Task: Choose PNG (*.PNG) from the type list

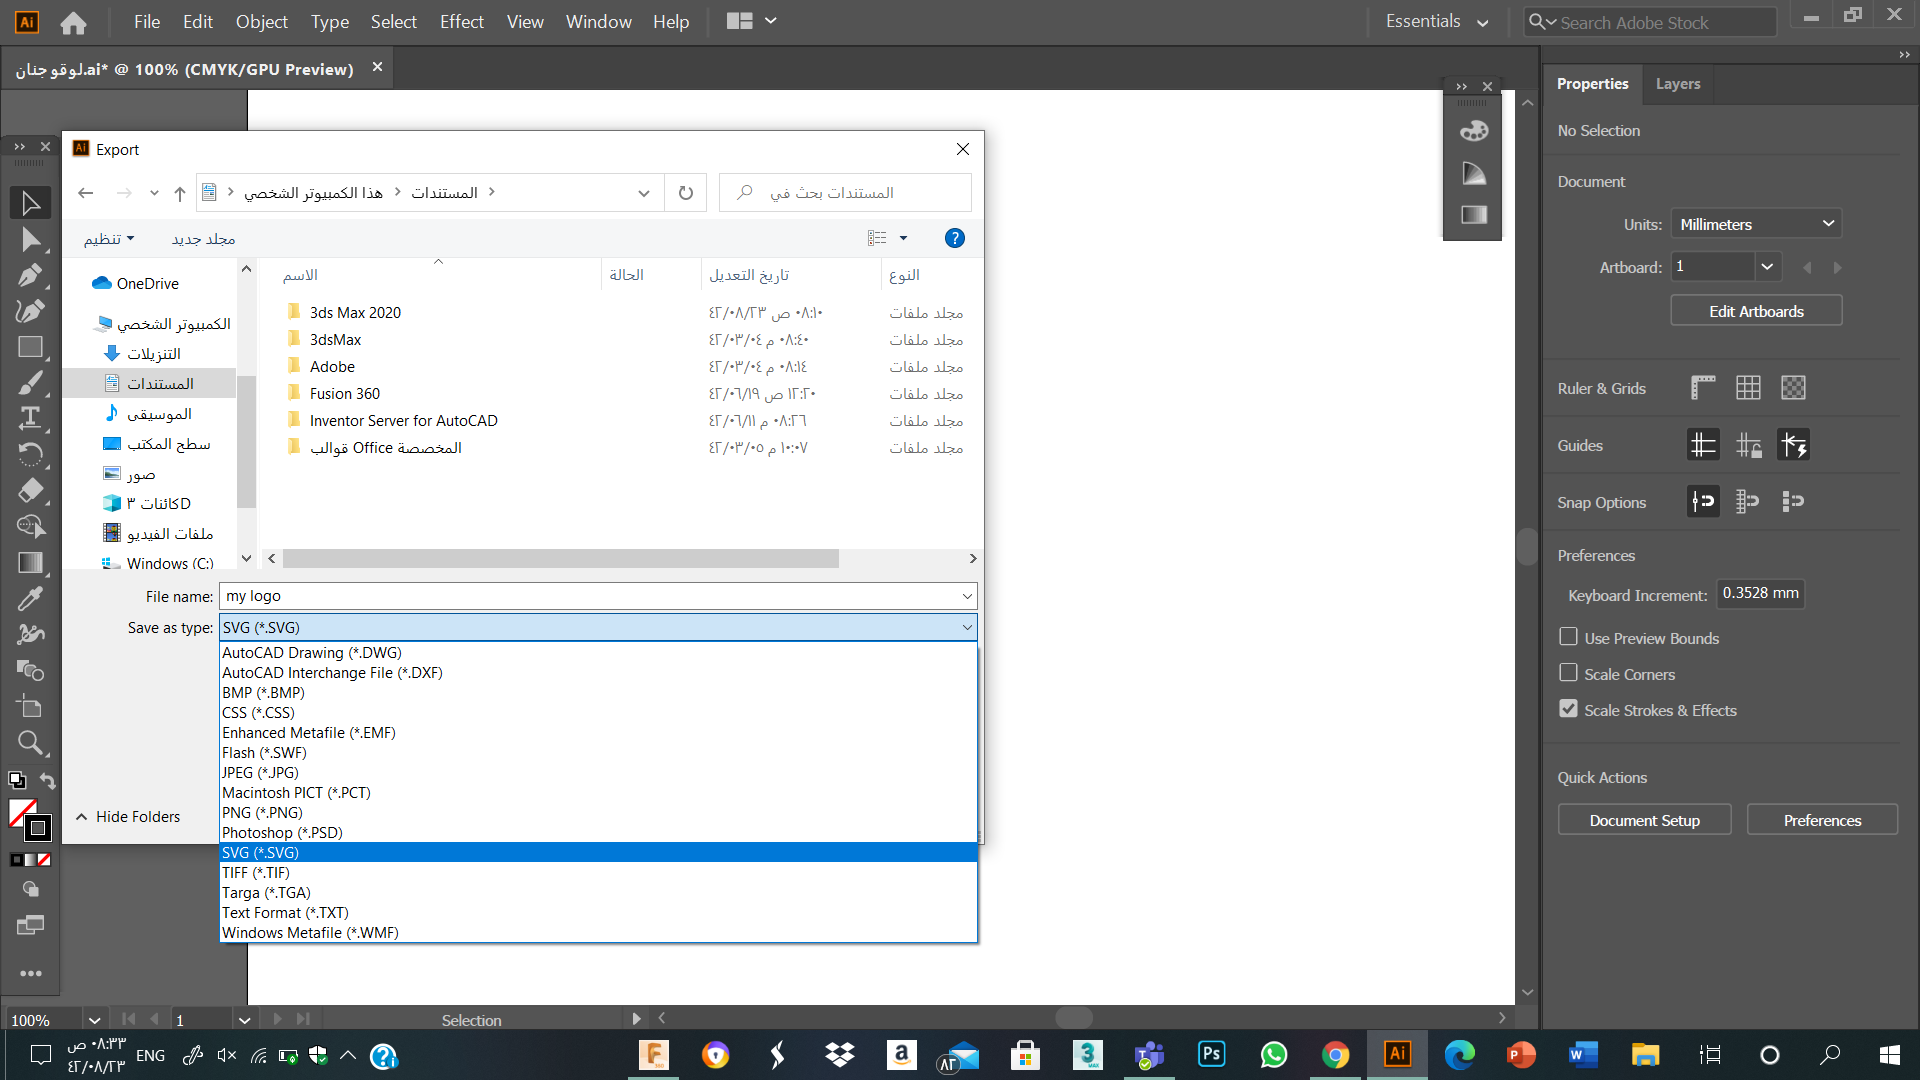Action: (598, 813)
